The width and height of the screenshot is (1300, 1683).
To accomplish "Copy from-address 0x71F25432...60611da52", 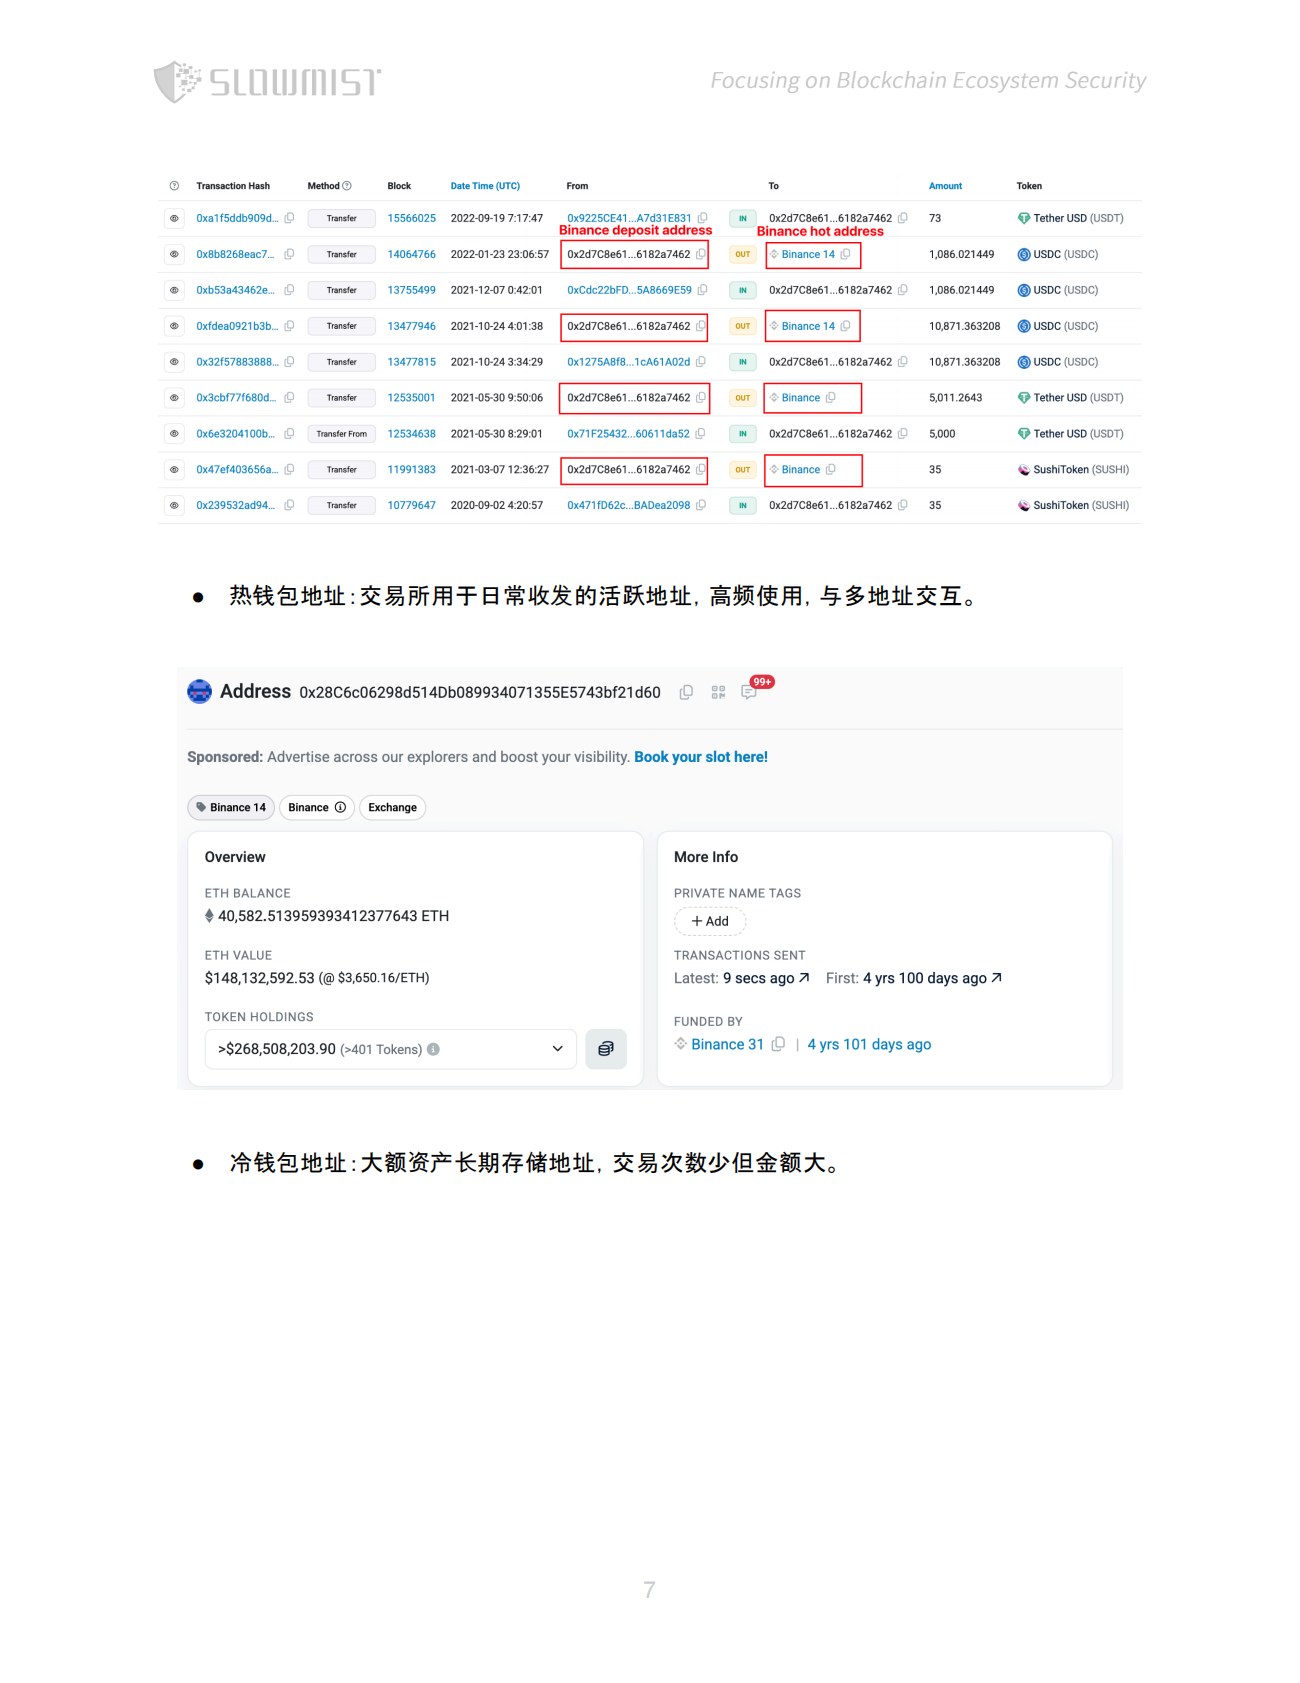I will (700, 434).
